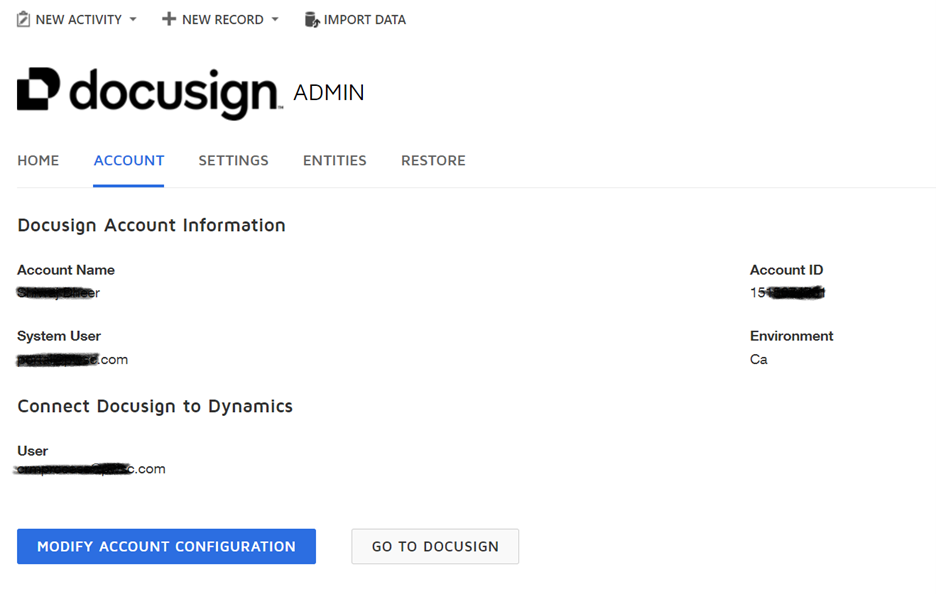
Task: Expand the New Activity dropdown arrow
Action: [x=131, y=19]
